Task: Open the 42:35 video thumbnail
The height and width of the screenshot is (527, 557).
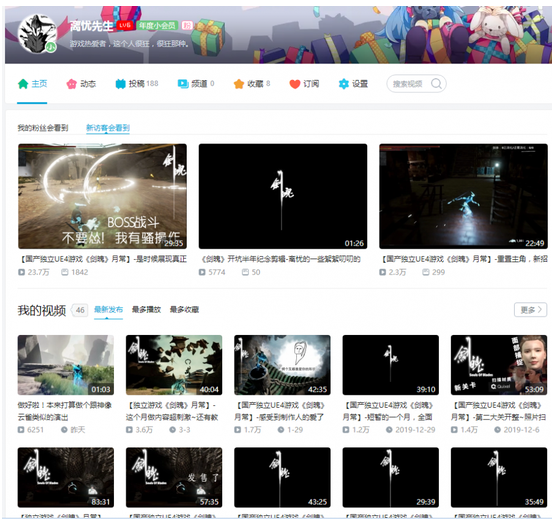Action: coord(282,365)
